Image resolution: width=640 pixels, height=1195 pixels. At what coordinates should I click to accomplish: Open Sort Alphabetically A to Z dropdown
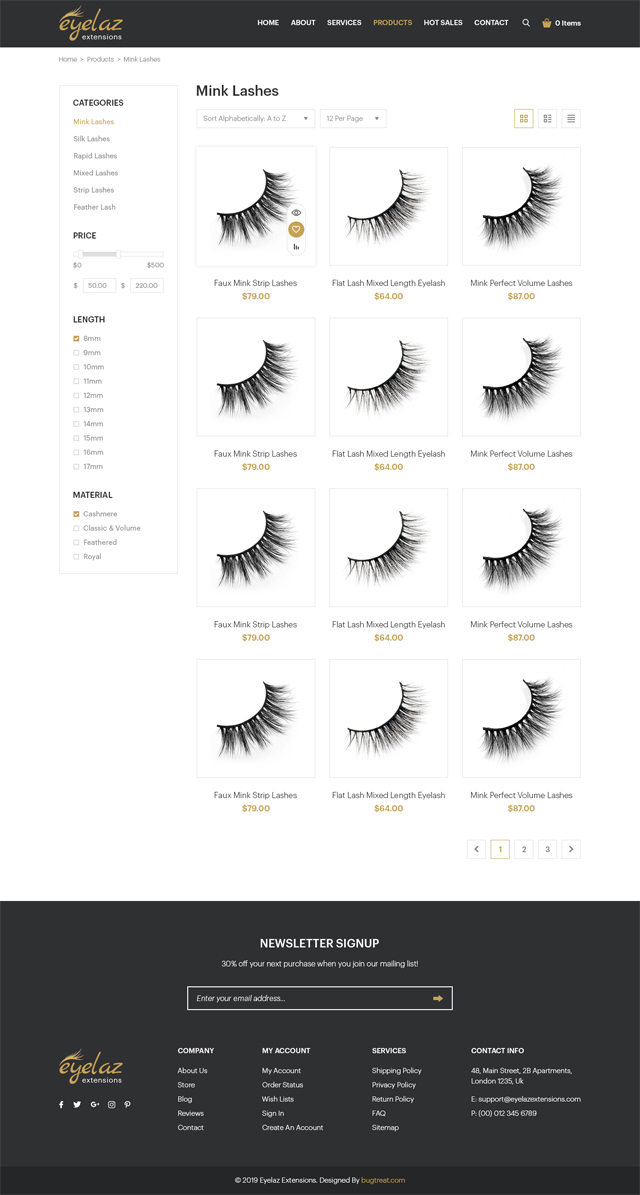(x=255, y=118)
